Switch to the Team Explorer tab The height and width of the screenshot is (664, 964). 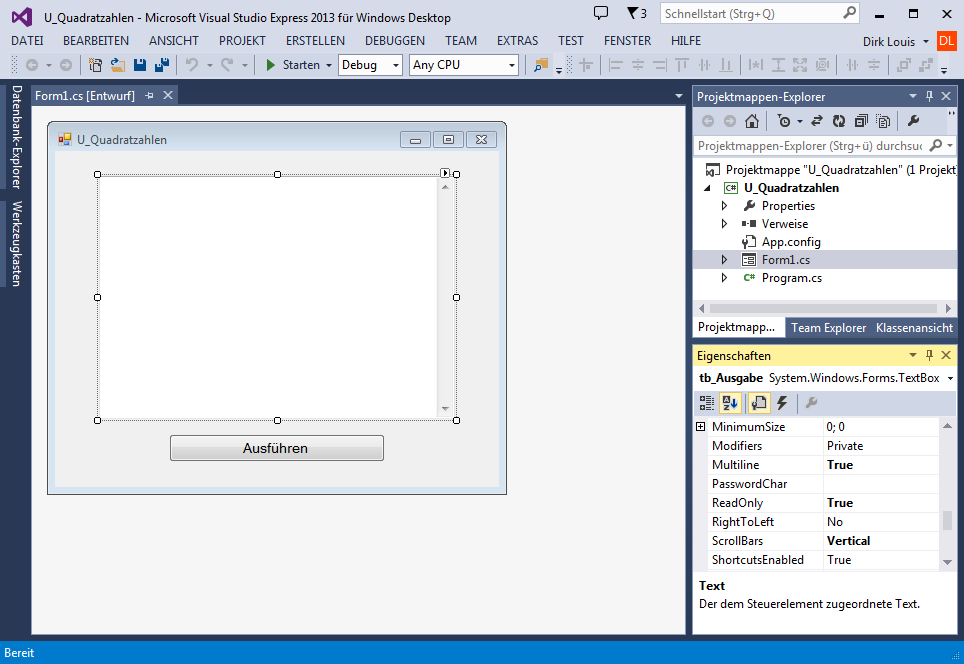click(828, 328)
